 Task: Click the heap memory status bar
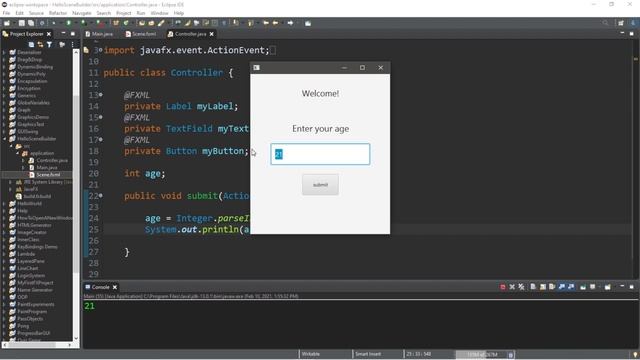(x=481, y=355)
